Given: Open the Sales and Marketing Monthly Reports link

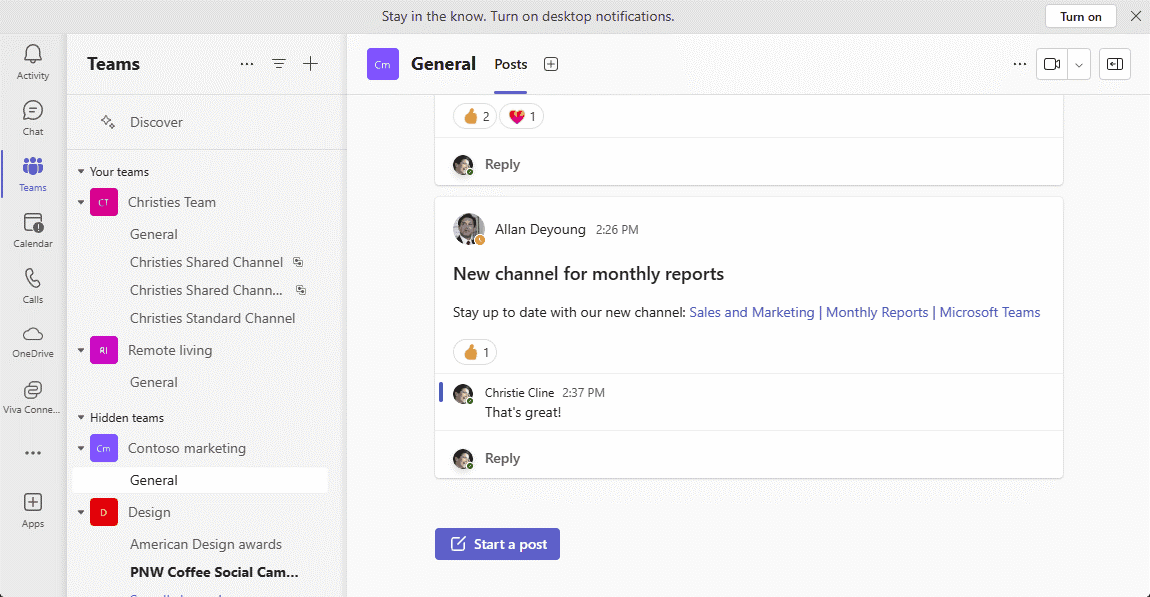Looking at the screenshot, I should [x=864, y=312].
